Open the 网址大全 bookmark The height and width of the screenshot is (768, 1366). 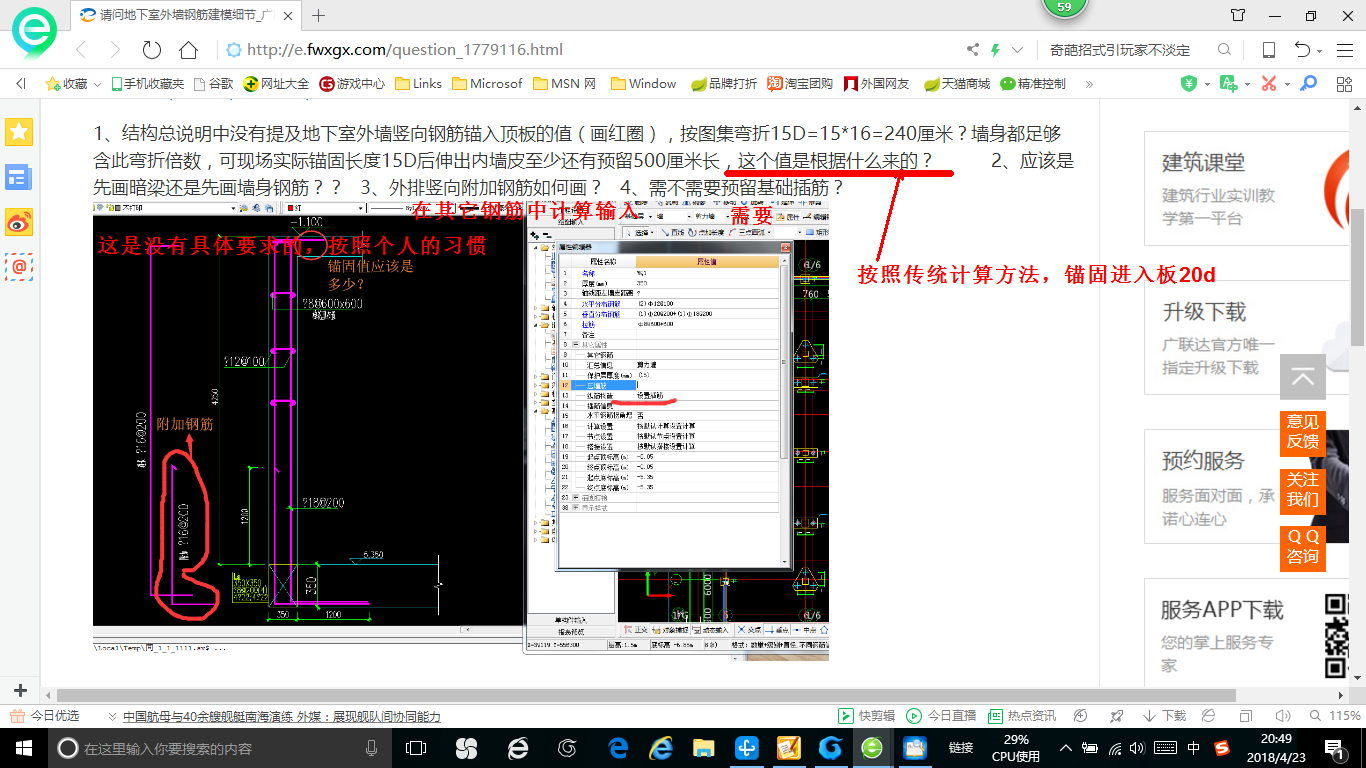click(x=277, y=84)
